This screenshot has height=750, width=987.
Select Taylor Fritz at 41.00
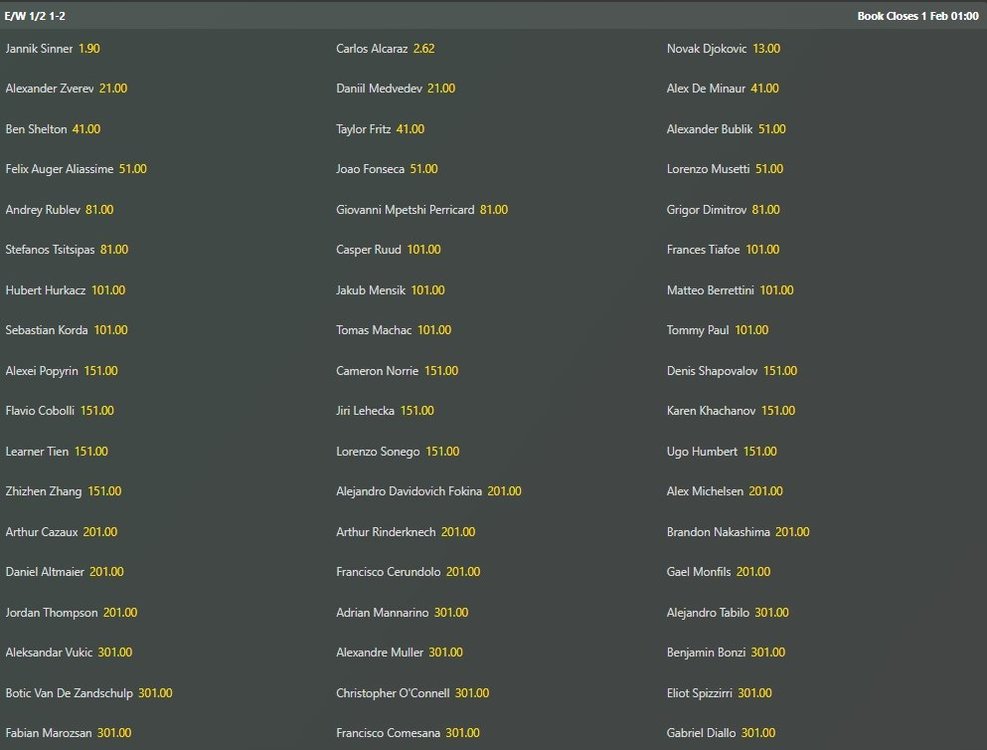pyautogui.click(x=410, y=129)
